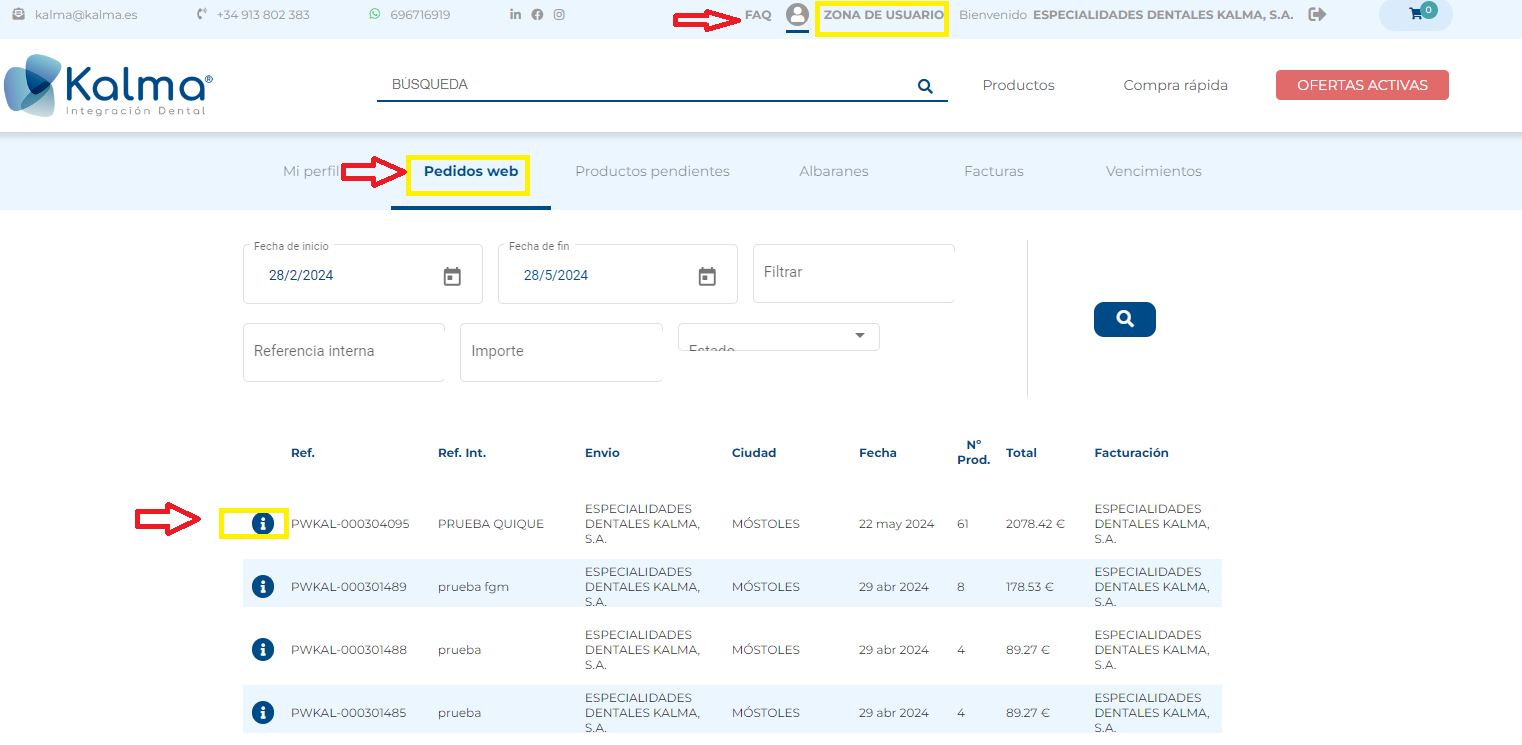This screenshot has width=1522, height=745.
Task: Select the Pedidos web tab
Action: pos(471,171)
